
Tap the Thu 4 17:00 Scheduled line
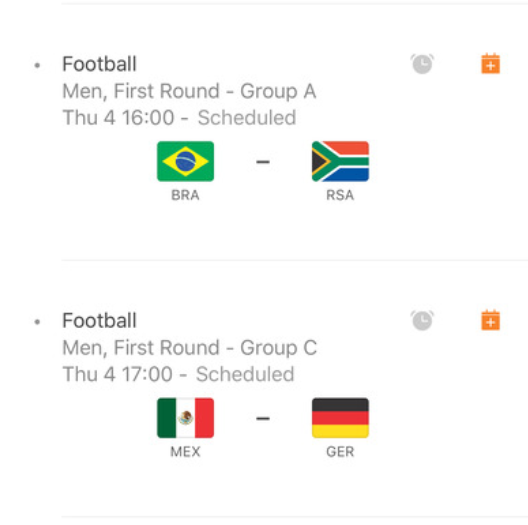pos(178,374)
